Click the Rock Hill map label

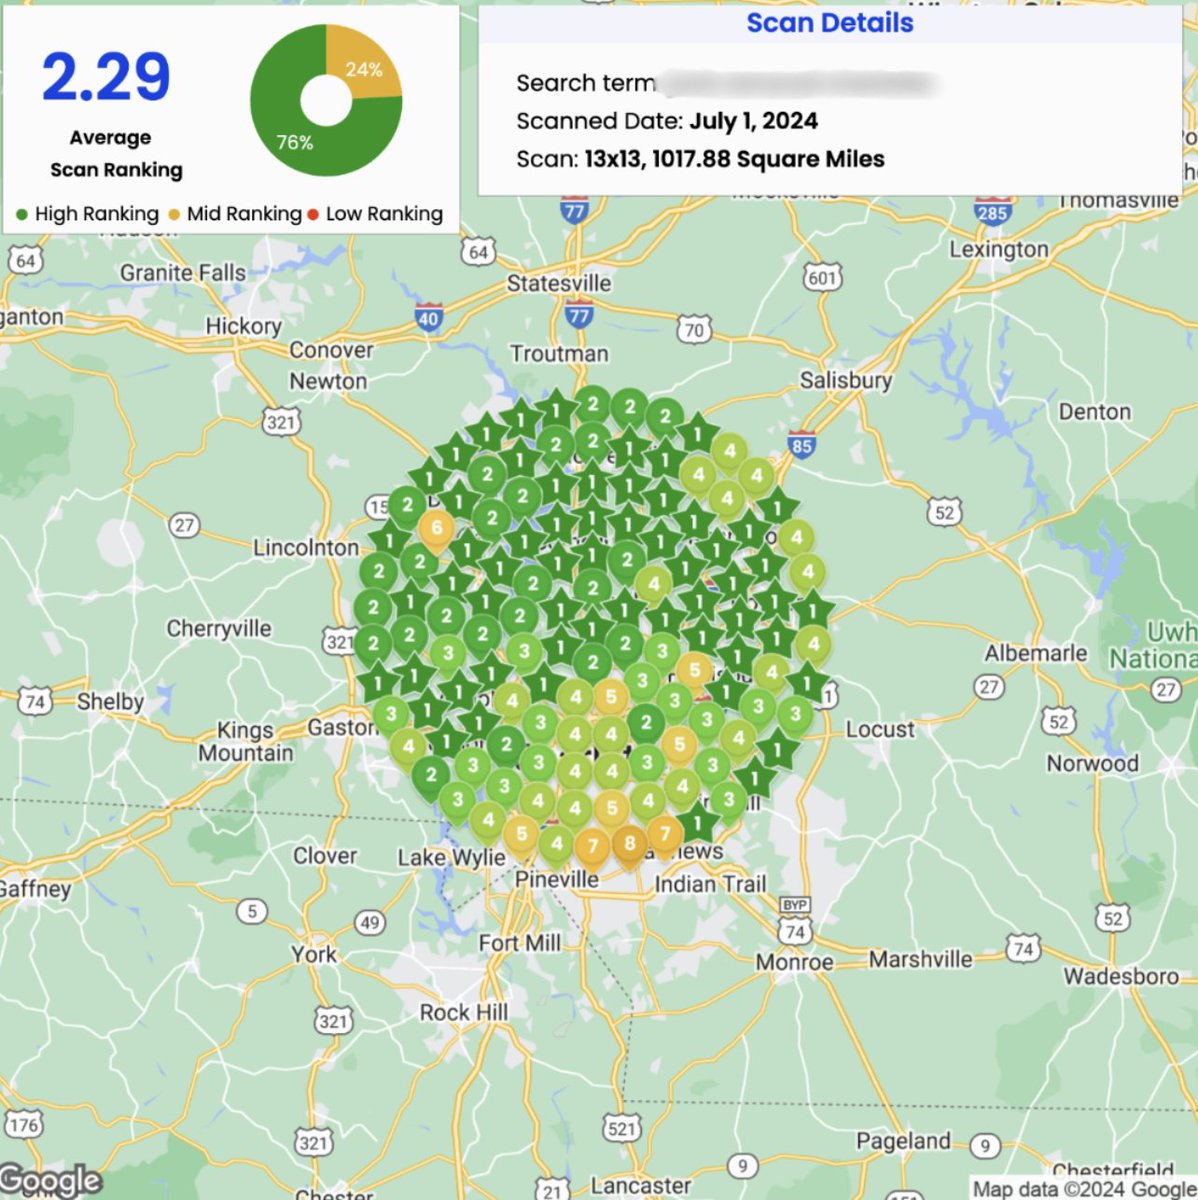click(x=463, y=1013)
